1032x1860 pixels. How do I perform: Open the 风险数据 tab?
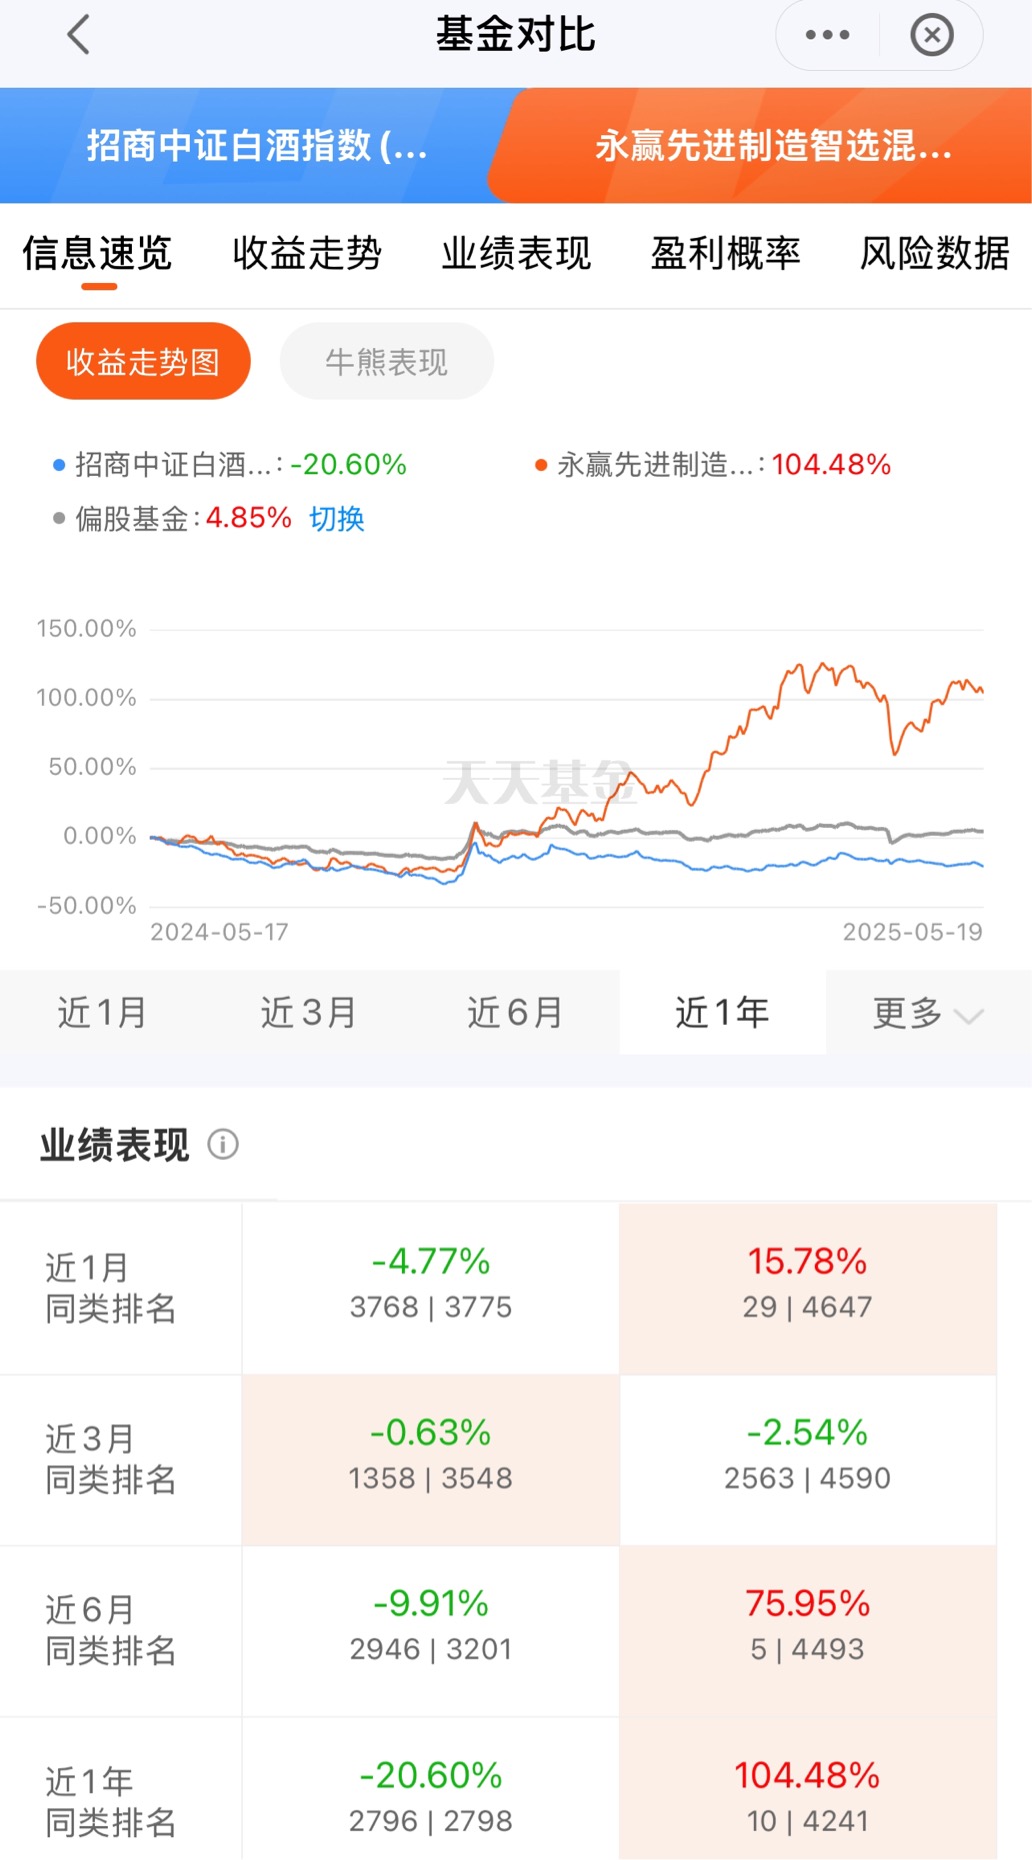935,253
